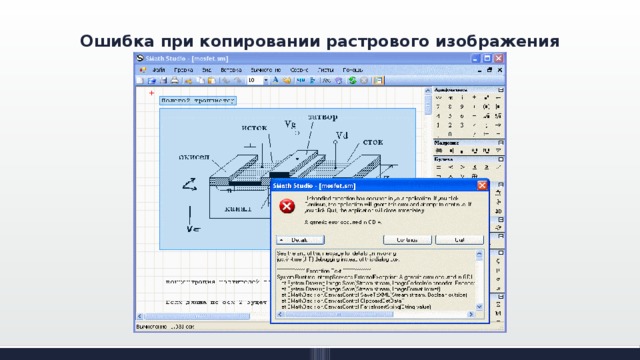This screenshot has height=360, width=640.
Task: Click digit 9 in Arithmetic panel
Action: pyautogui.click(x=462, y=107)
